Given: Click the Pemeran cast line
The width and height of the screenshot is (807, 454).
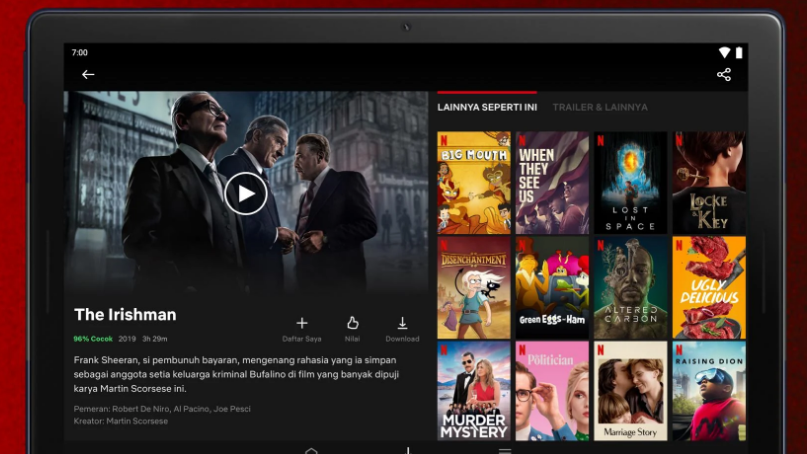Looking at the screenshot, I should click(x=162, y=409).
